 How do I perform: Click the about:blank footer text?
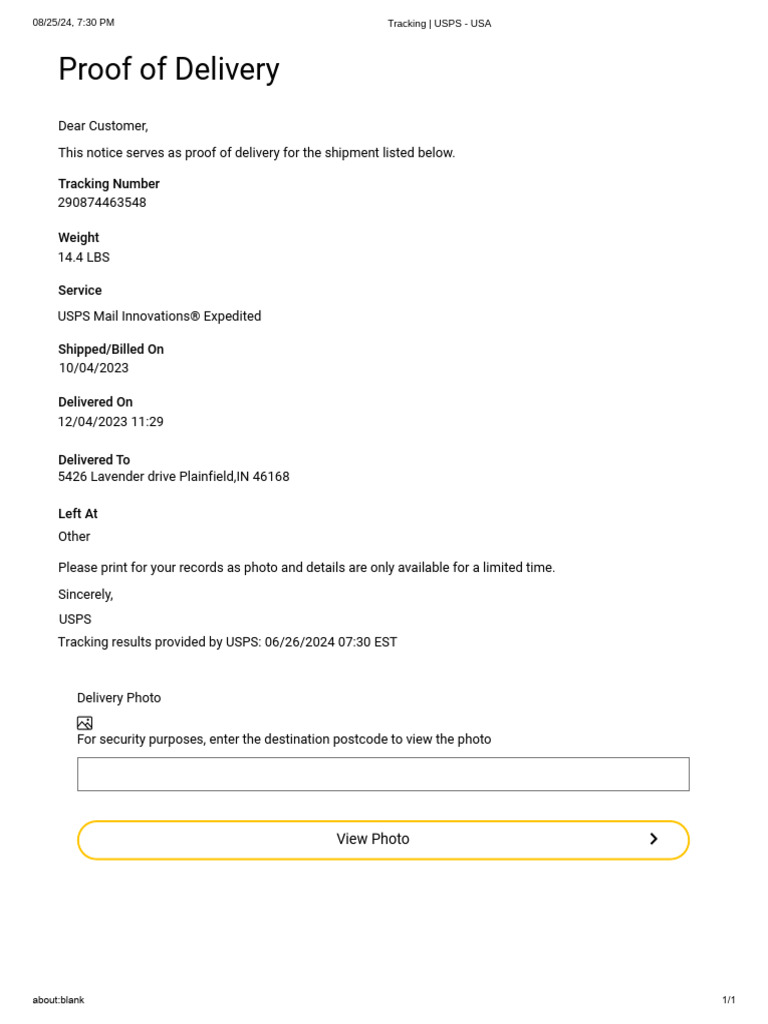pyautogui.click(x=58, y=1000)
